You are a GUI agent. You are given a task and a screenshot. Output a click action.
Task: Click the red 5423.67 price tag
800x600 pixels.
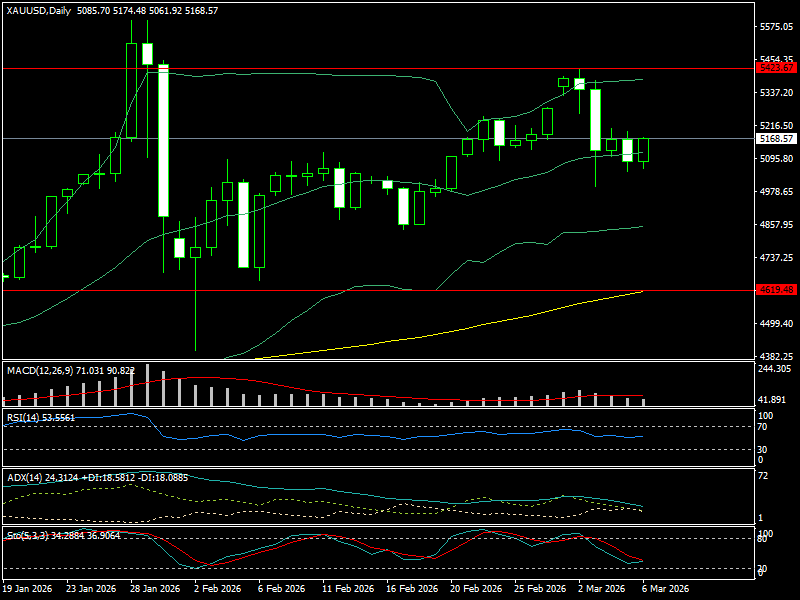(777, 68)
